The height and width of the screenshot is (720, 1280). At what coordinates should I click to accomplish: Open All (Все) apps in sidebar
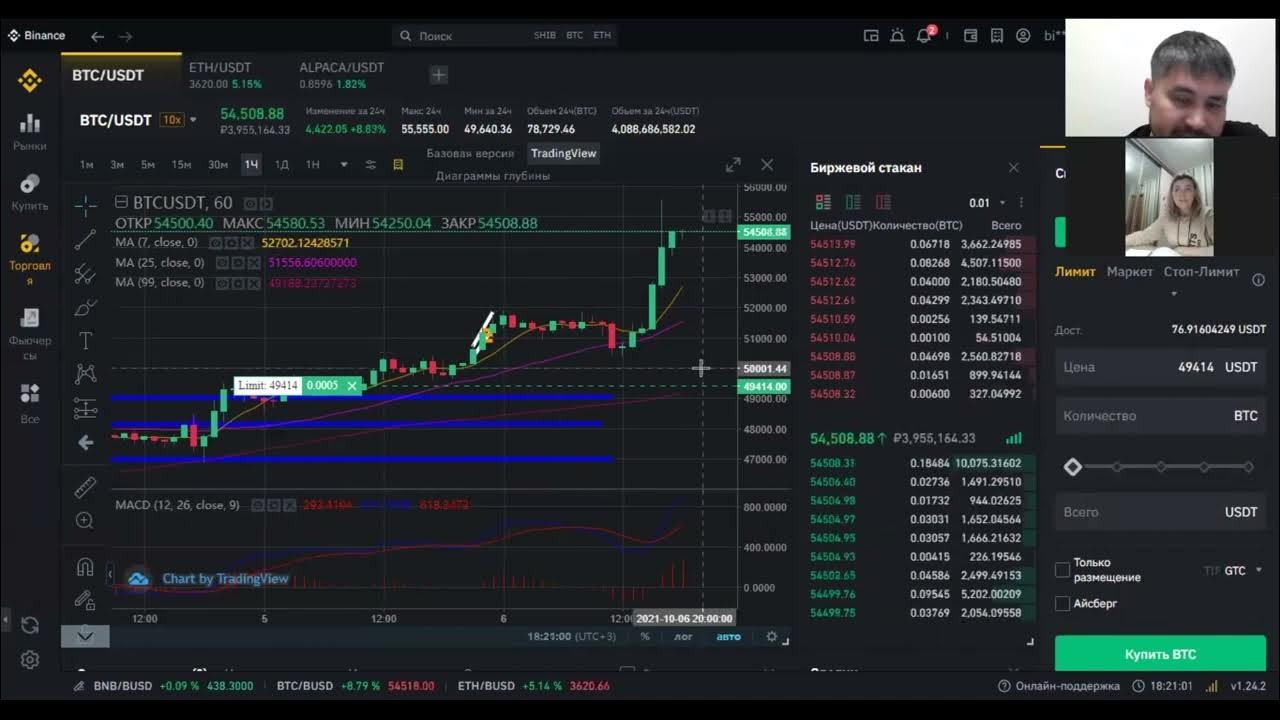(30, 403)
